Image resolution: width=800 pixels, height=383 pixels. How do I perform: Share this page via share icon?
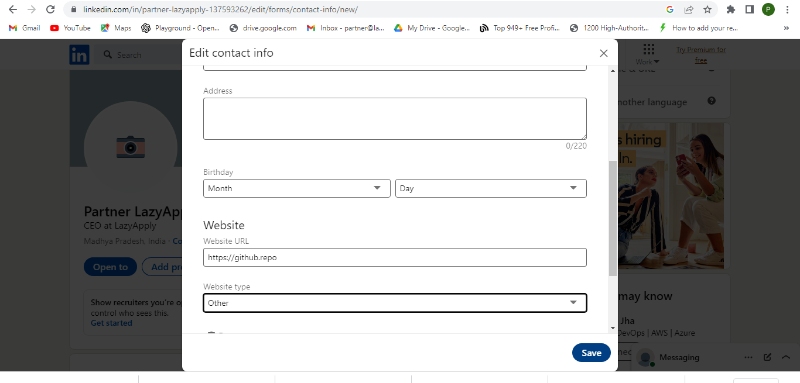tap(689, 9)
